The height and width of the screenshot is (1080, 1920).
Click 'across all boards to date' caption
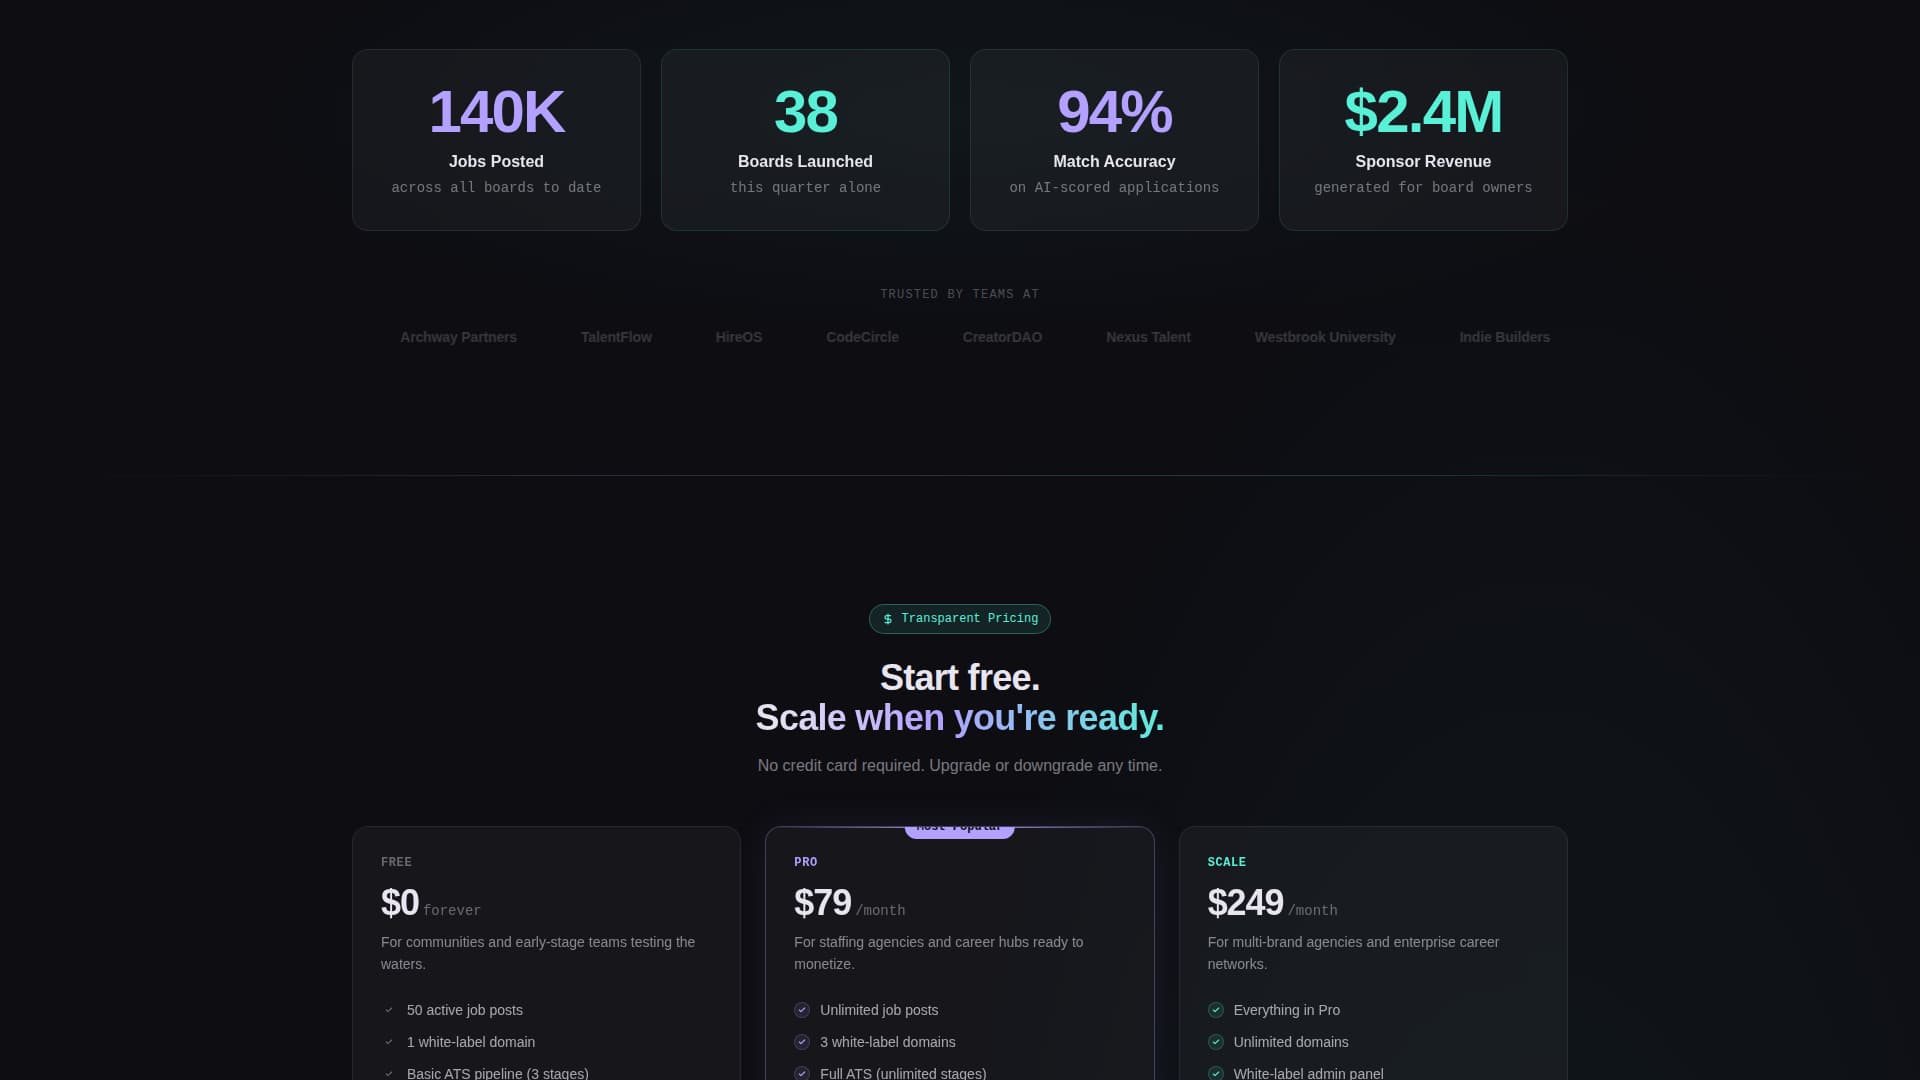(x=496, y=188)
